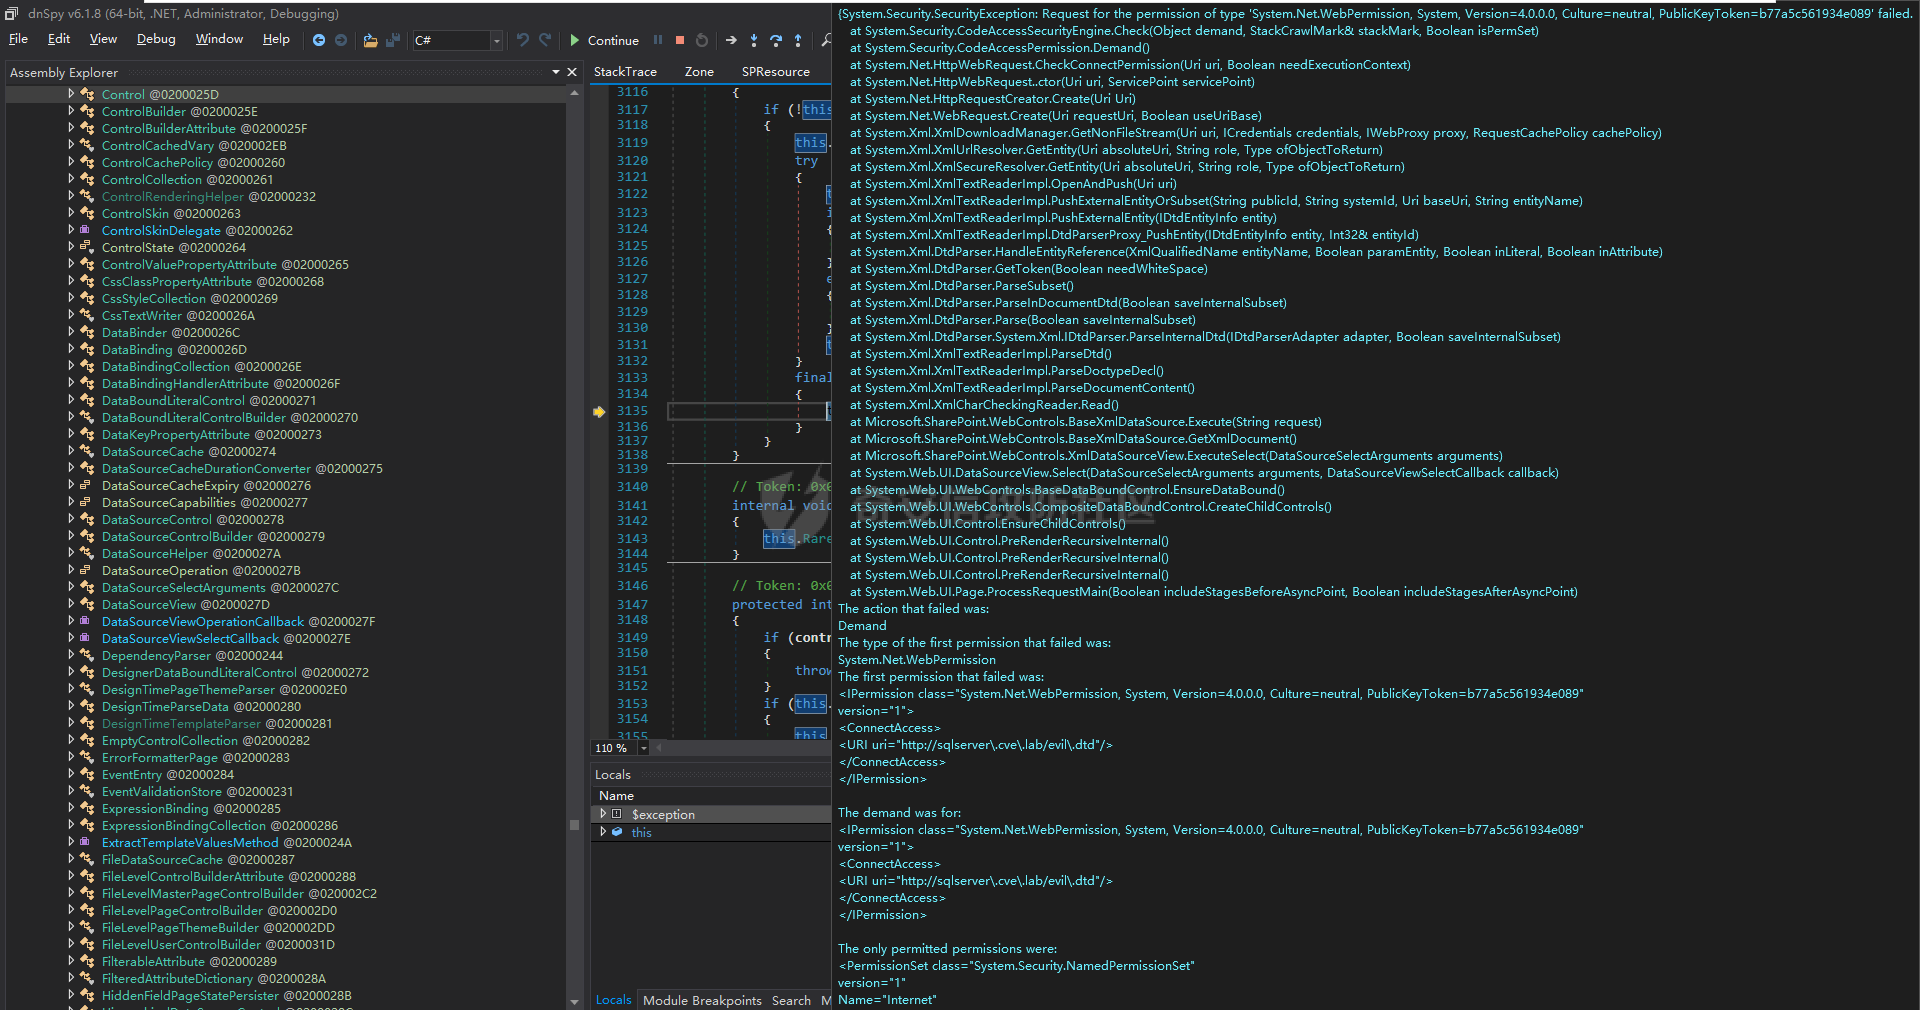1920x1010 pixels.
Task: Select ControlState @02000264 enum item
Action: (x=174, y=248)
